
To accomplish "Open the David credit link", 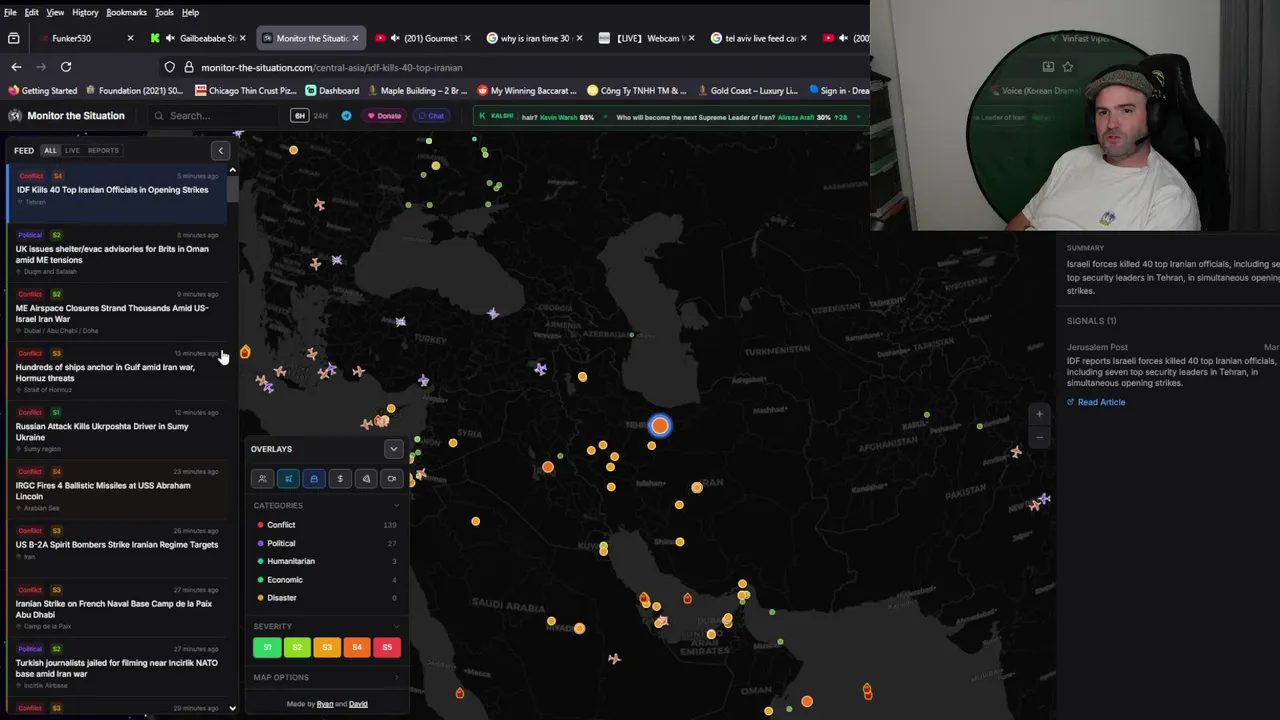I will 358,704.
